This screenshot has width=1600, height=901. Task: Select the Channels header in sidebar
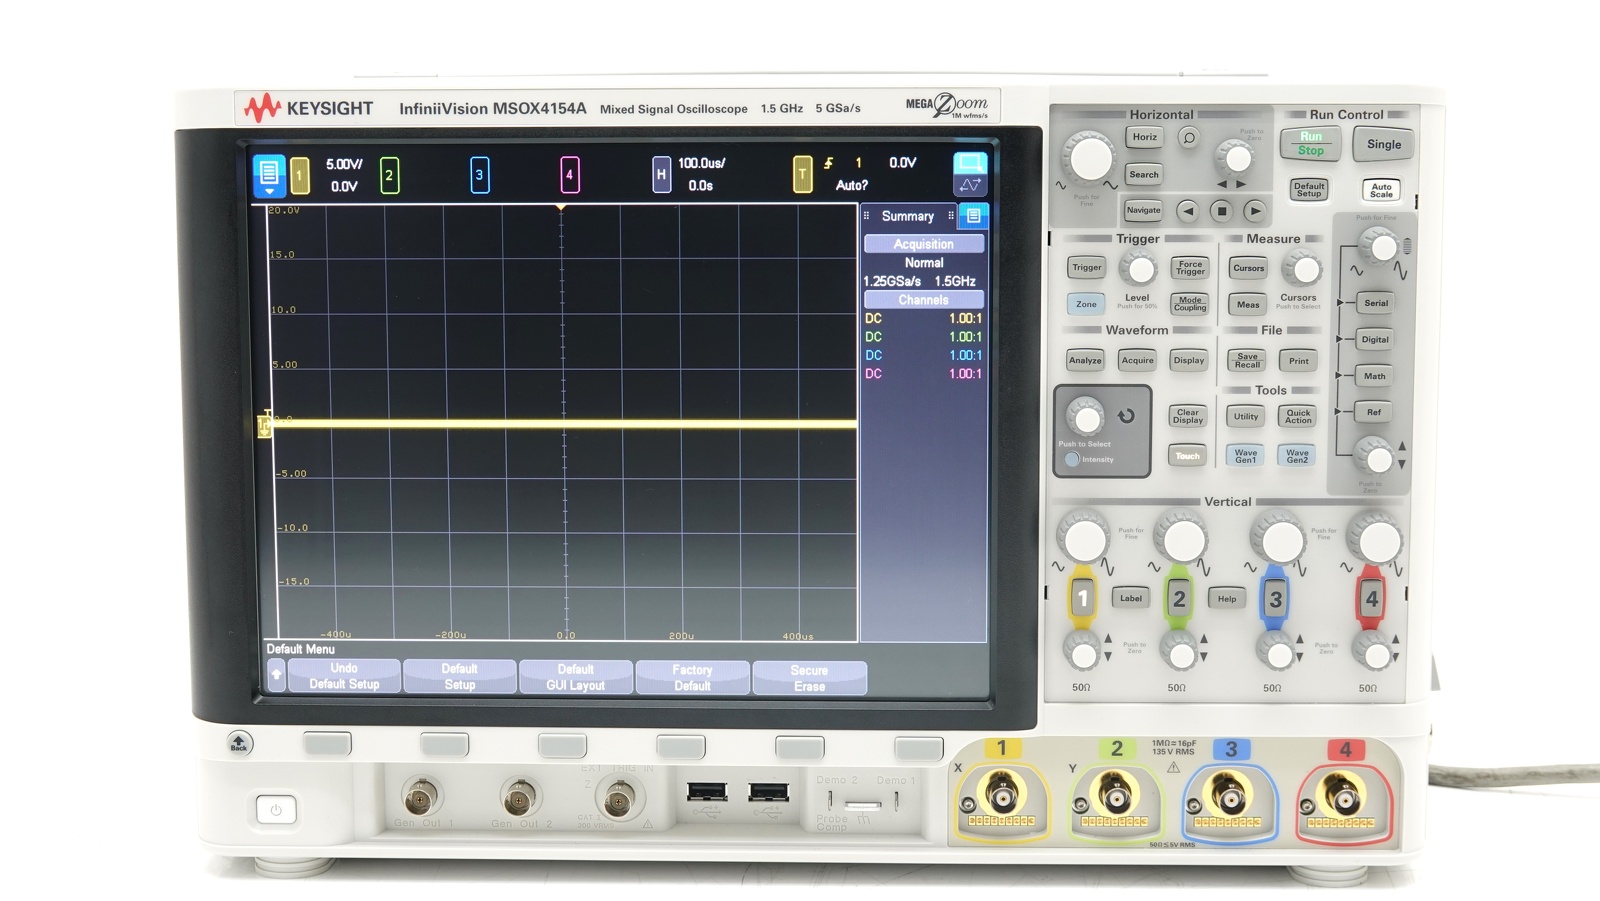tap(924, 300)
